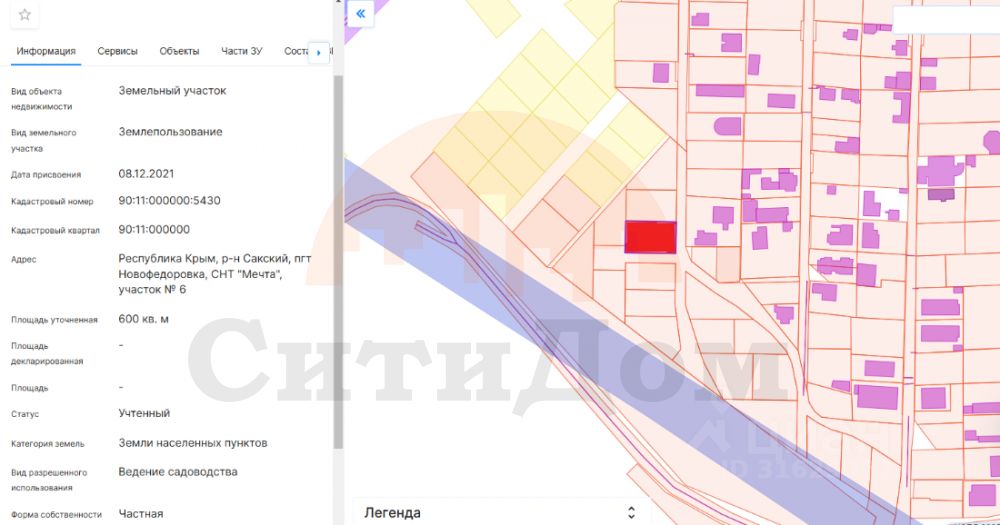Image resolution: width=1000 pixels, height=525 pixels.
Task: Switch to the Информация tab
Action: point(46,51)
